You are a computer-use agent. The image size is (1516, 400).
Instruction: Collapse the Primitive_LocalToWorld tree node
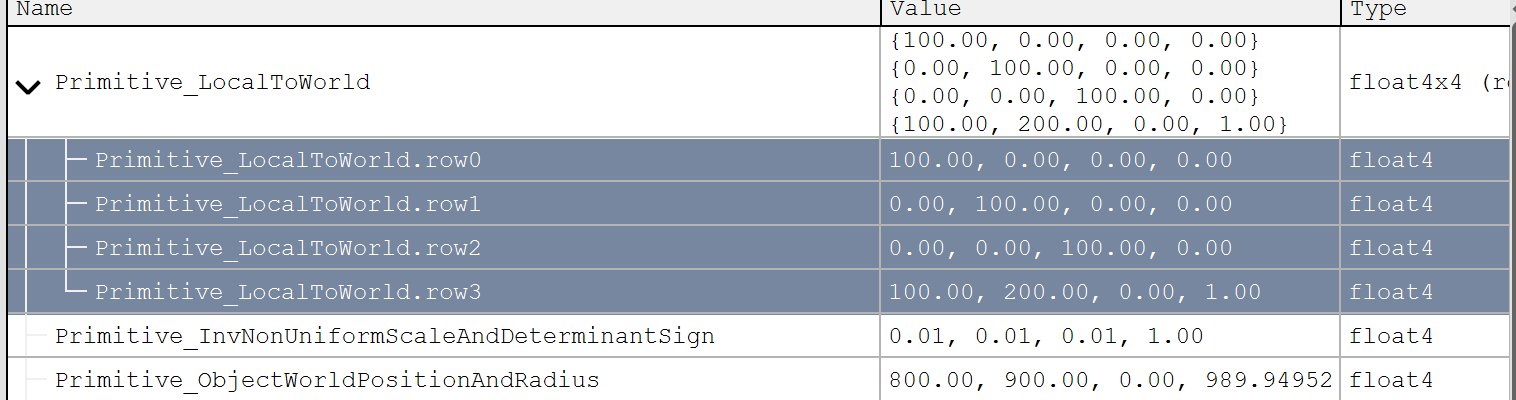pyautogui.click(x=29, y=85)
